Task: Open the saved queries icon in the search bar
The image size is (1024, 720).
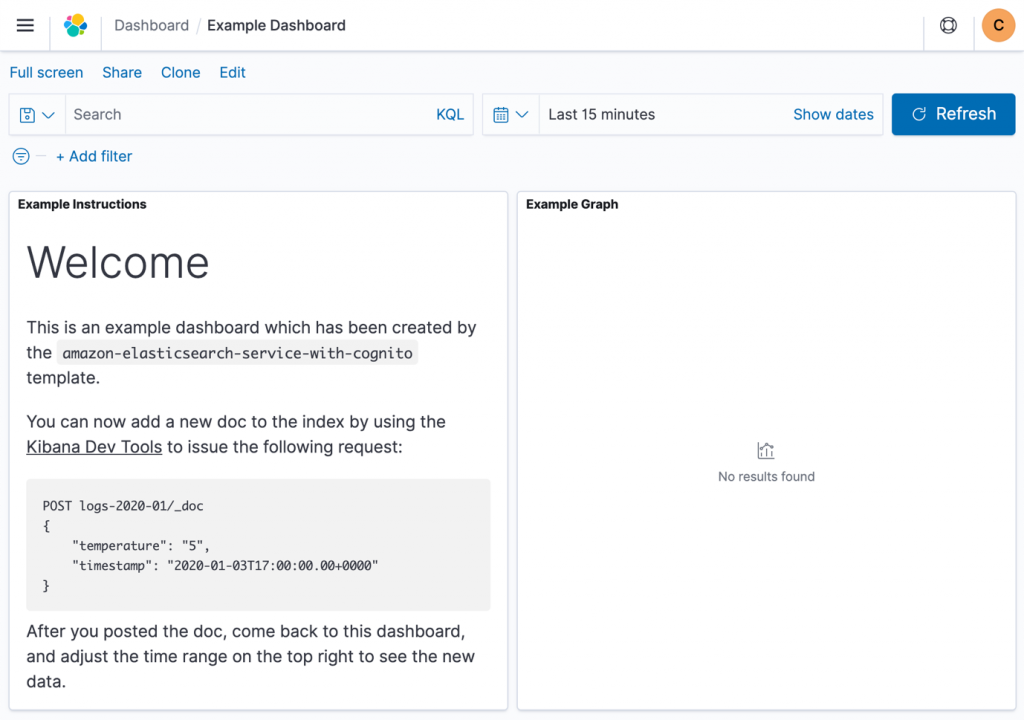Action: pos(26,114)
